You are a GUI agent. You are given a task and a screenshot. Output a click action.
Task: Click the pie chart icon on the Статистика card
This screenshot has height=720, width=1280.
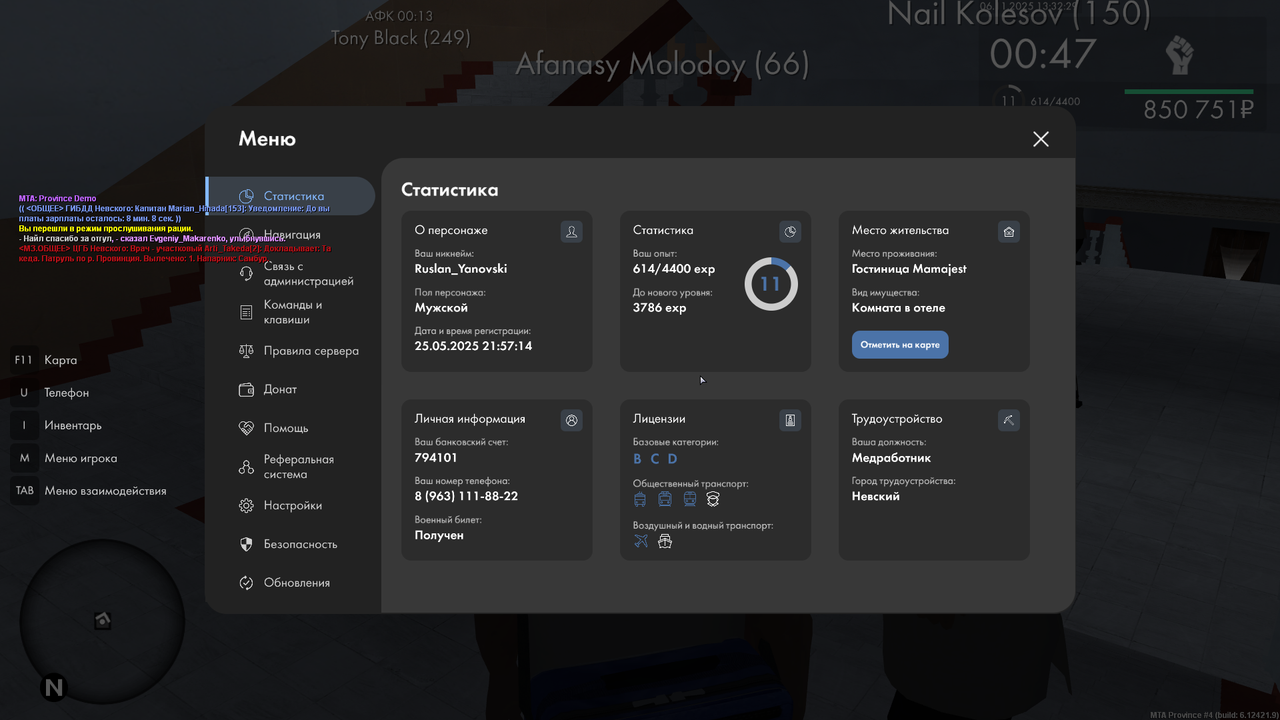pos(790,232)
